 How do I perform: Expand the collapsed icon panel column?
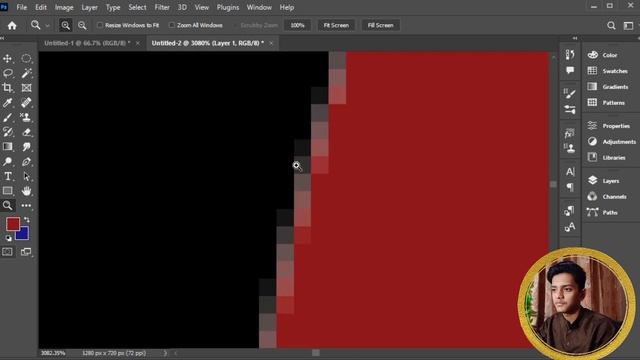pos(575,38)
